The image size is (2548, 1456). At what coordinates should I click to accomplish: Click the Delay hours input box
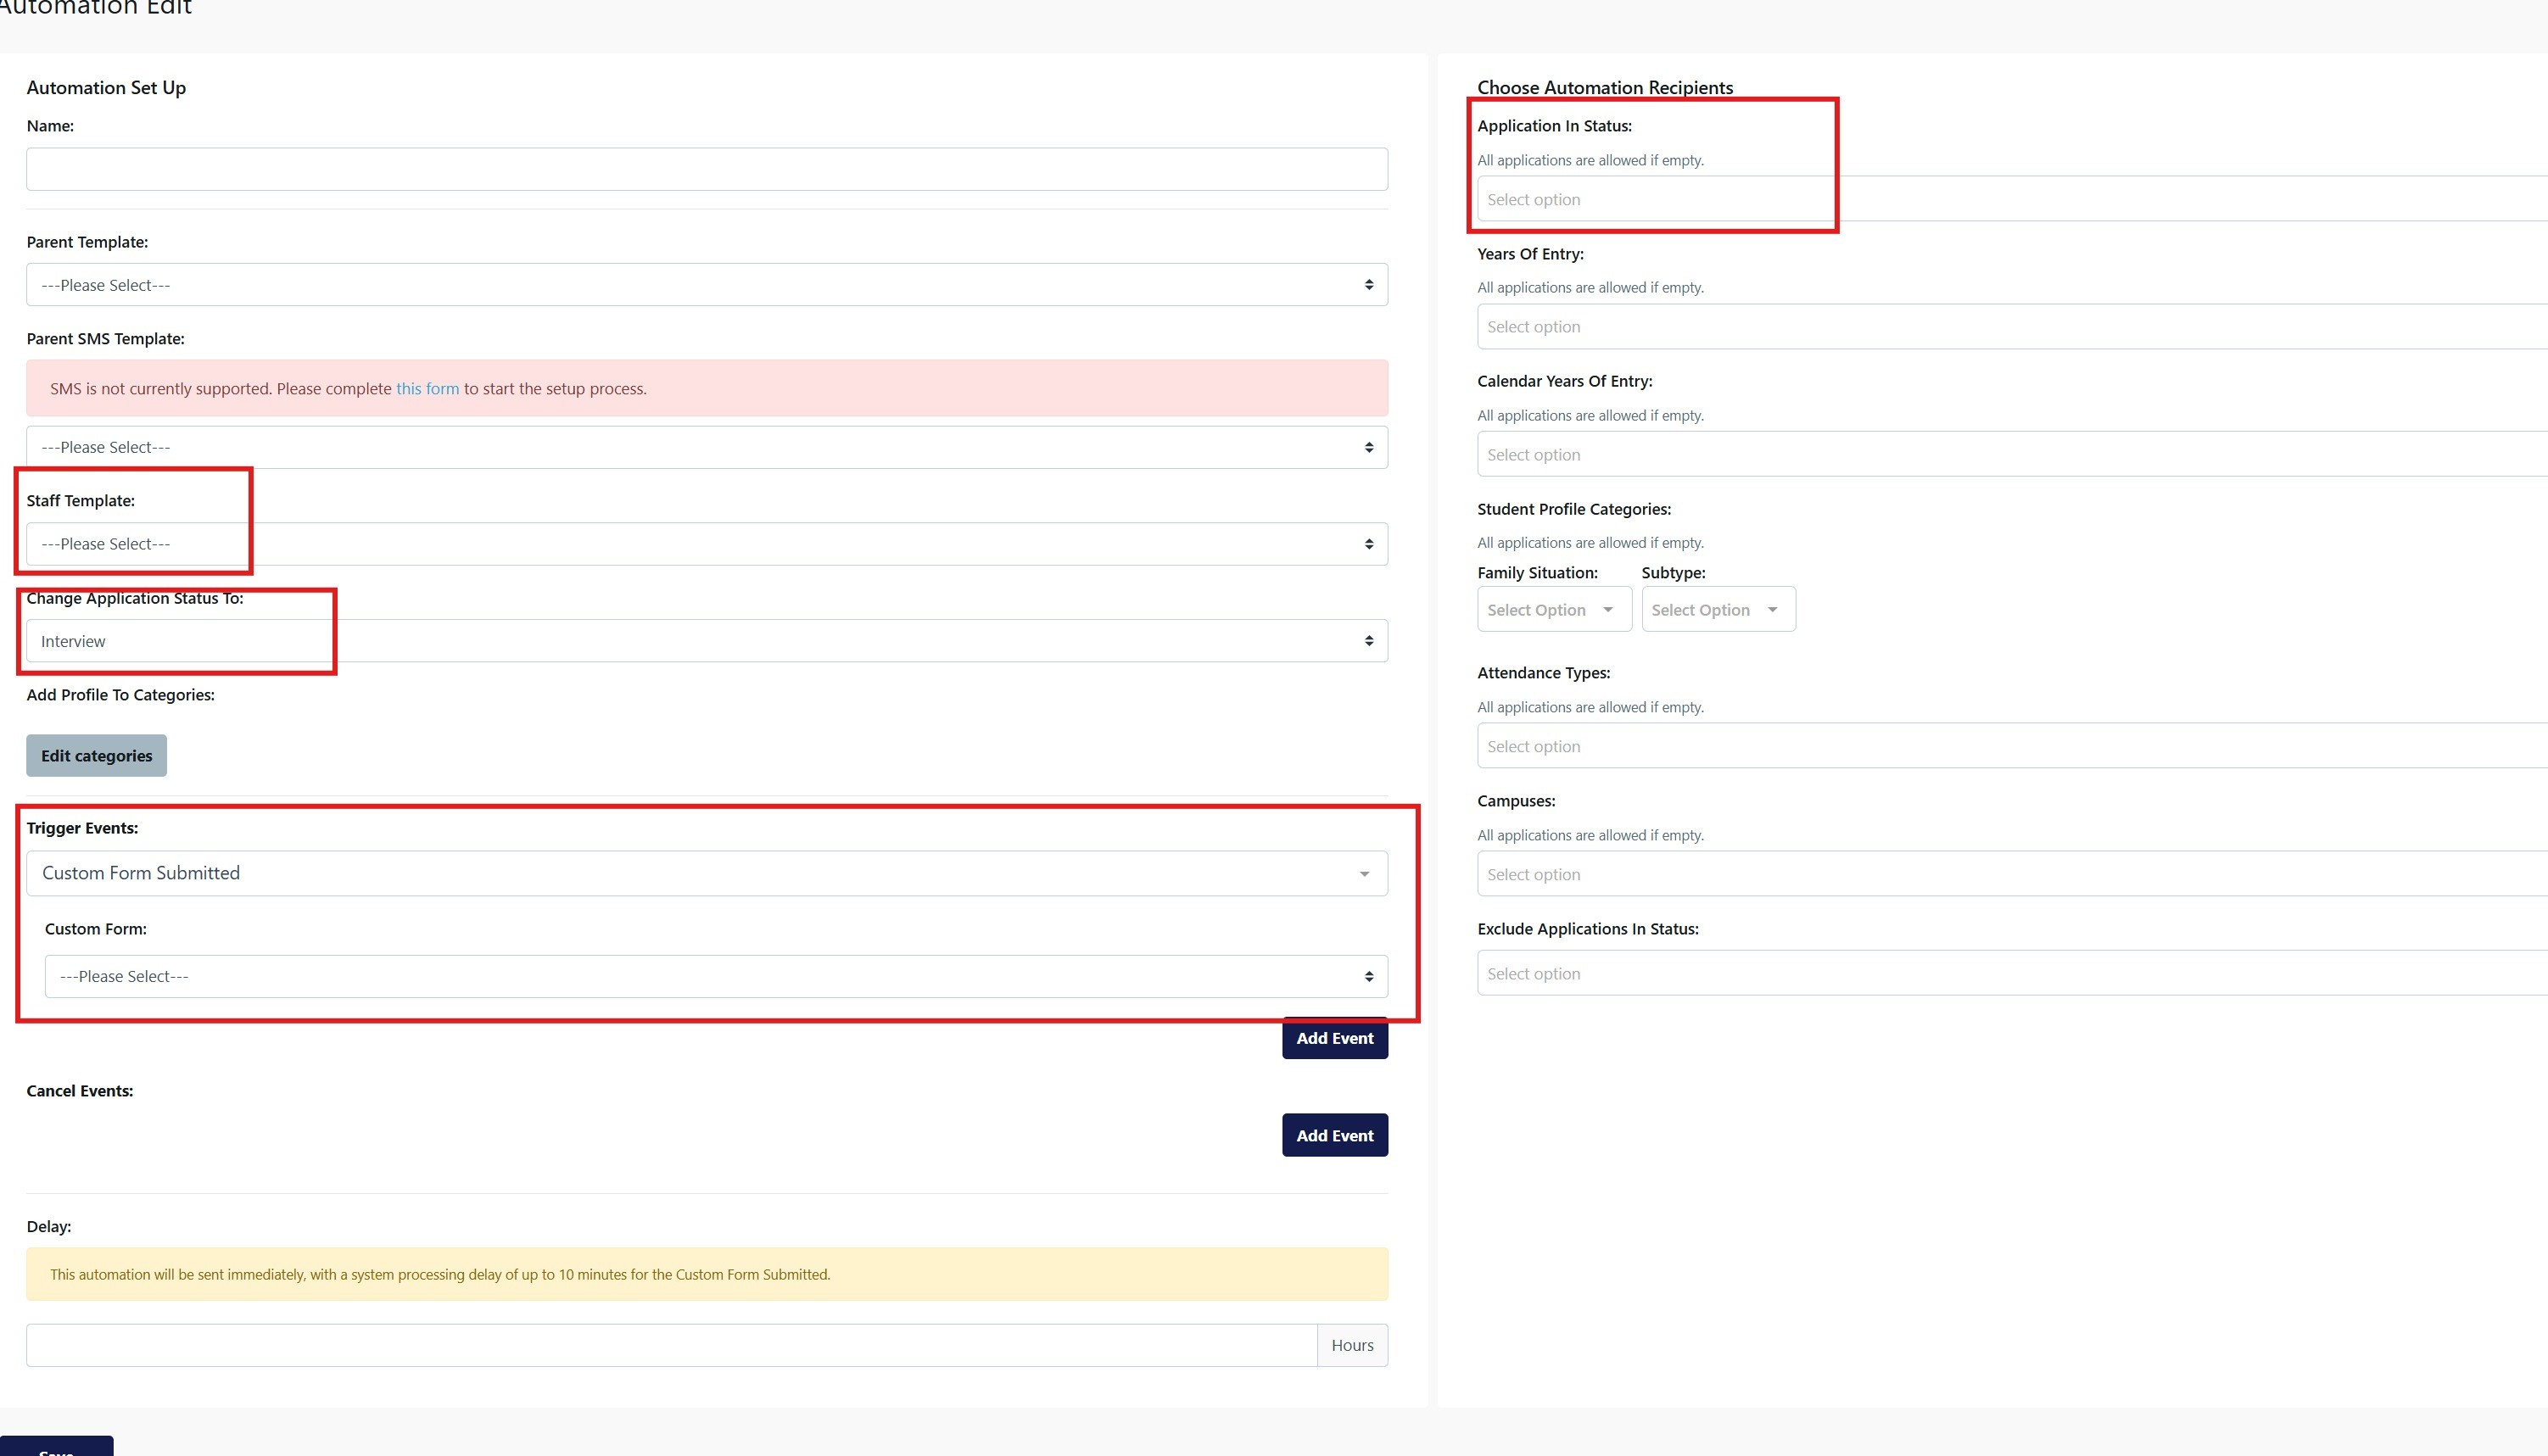click(670, 1344)
